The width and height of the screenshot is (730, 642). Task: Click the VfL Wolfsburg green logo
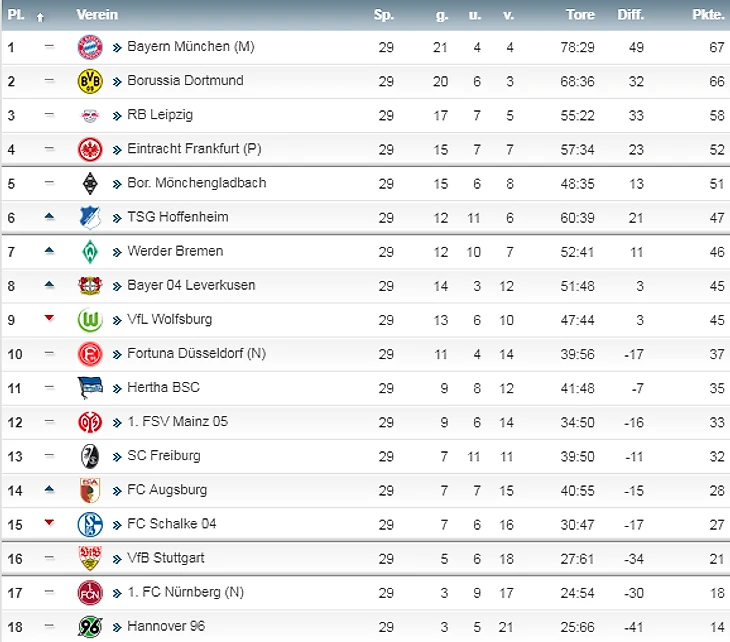point(90,320)
